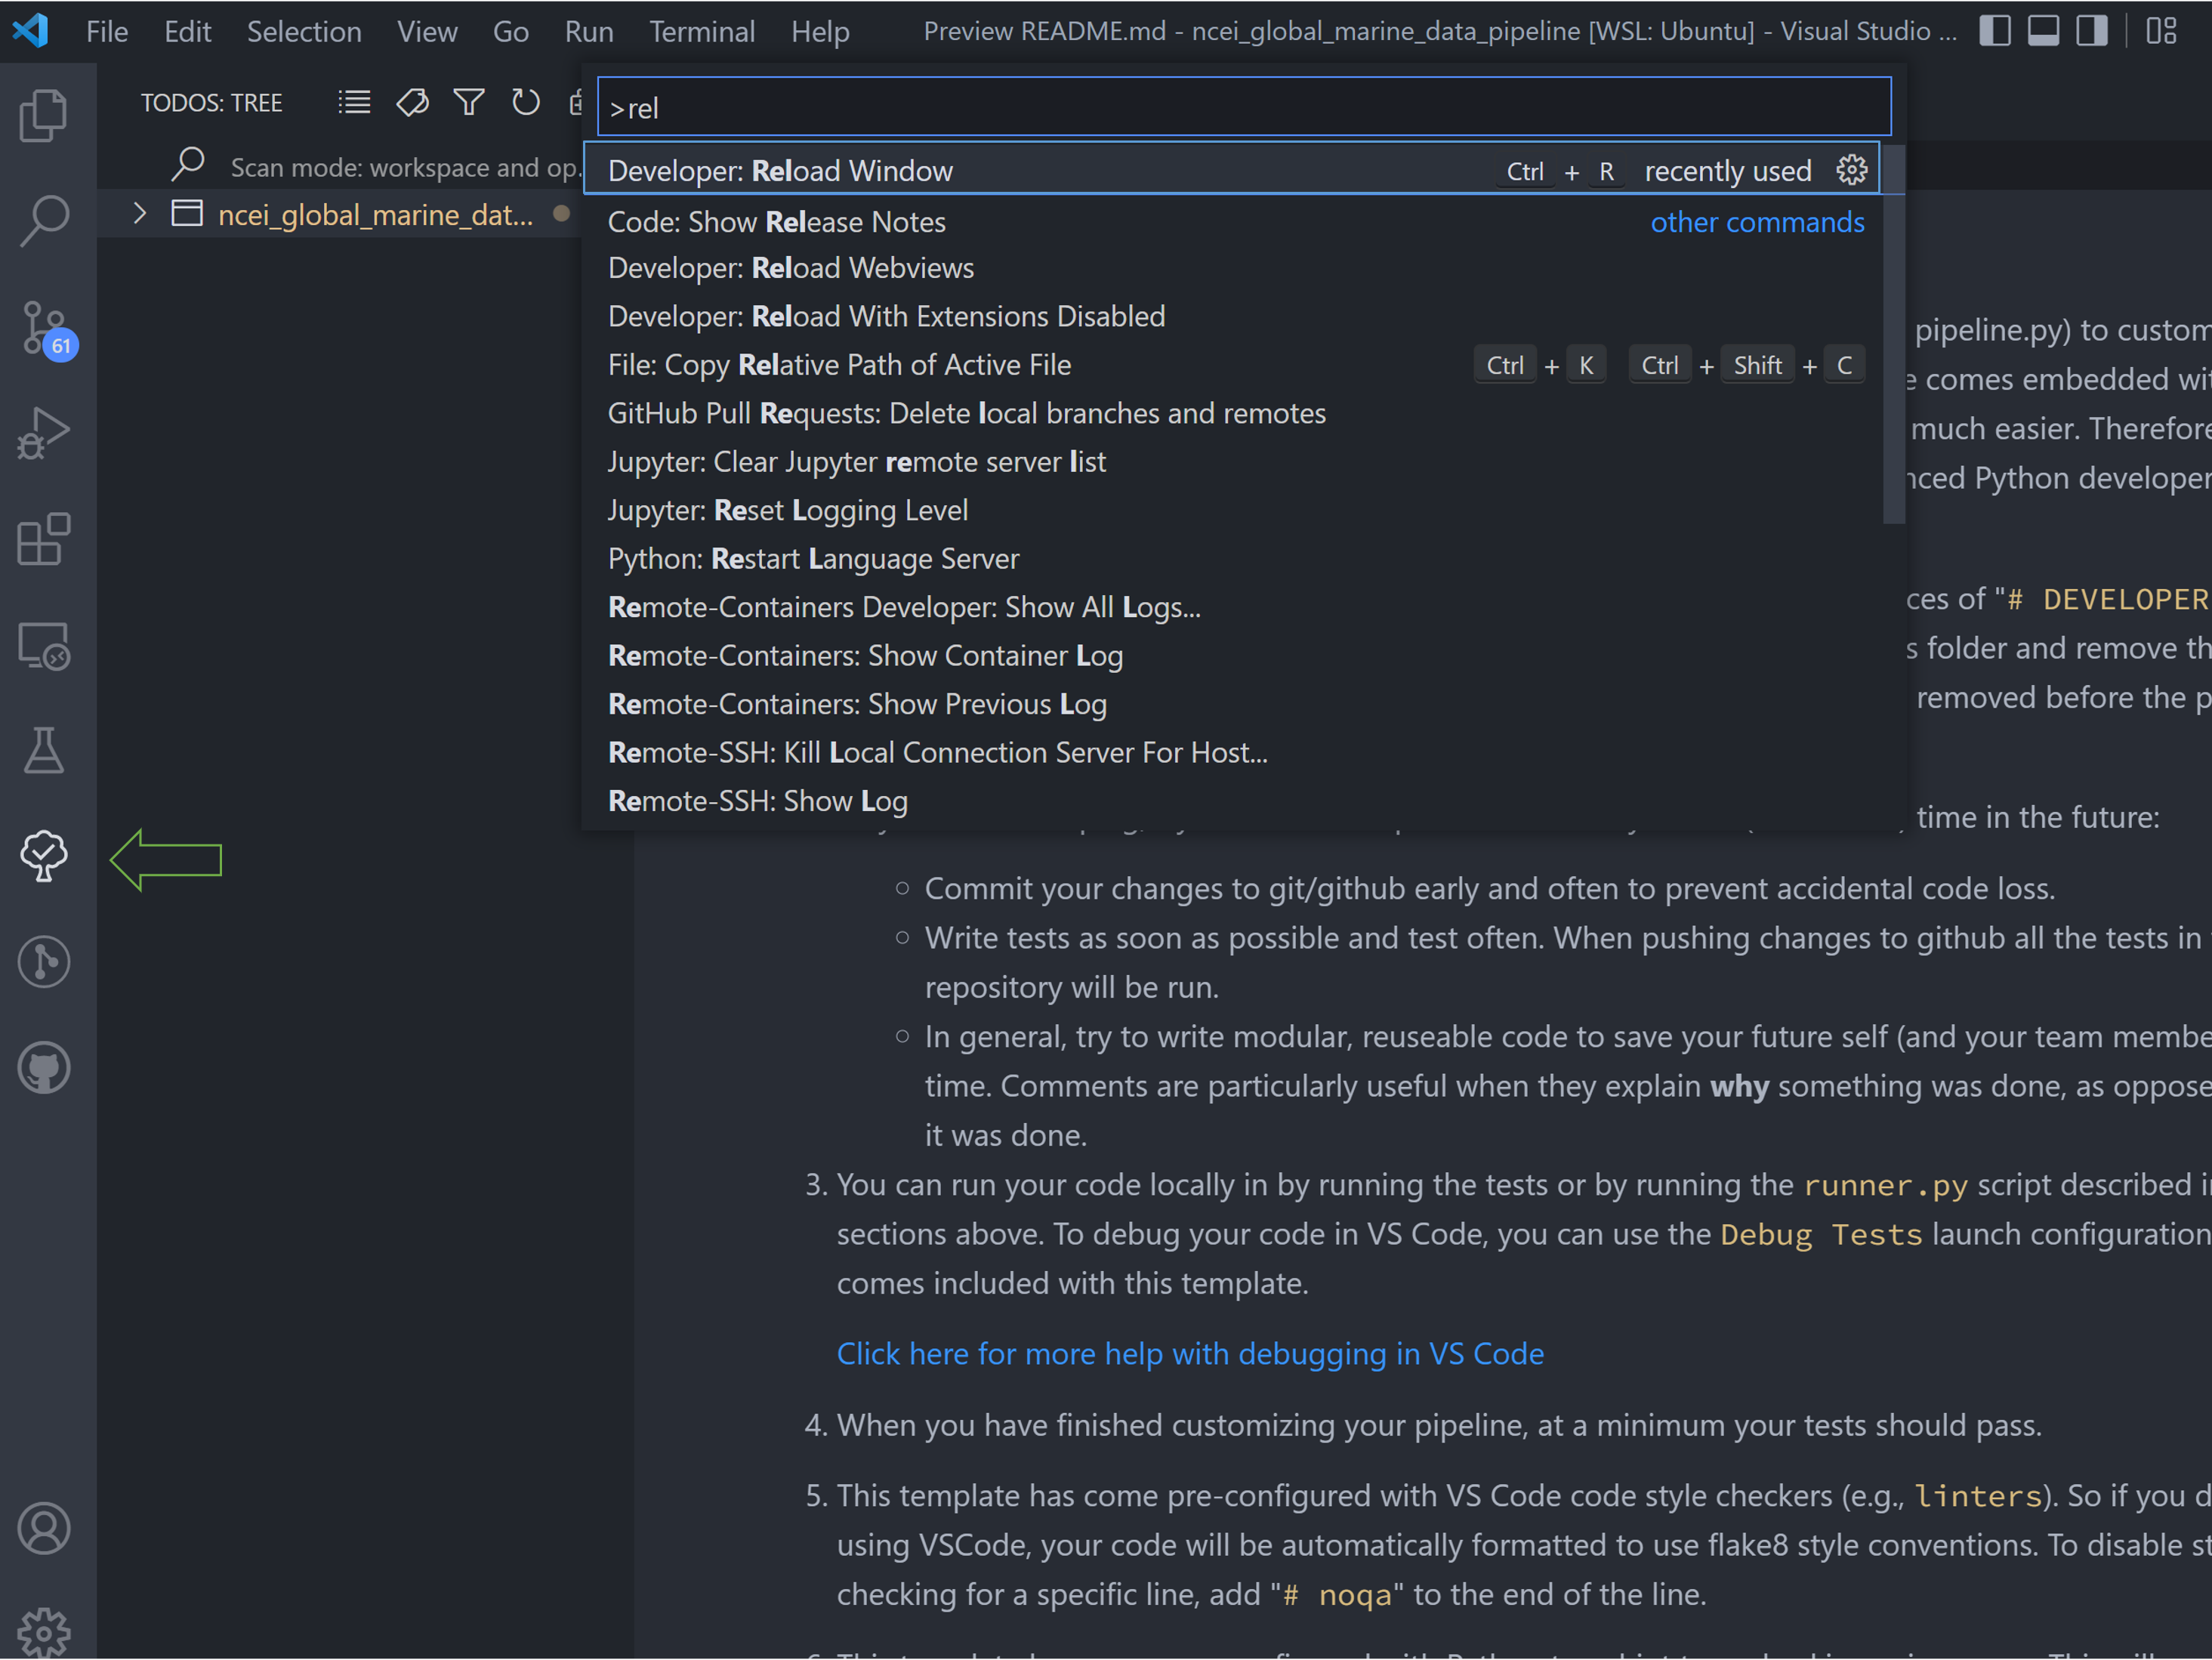
Task: Click the Todo Tree refresh icon
Action: (525, 102)
